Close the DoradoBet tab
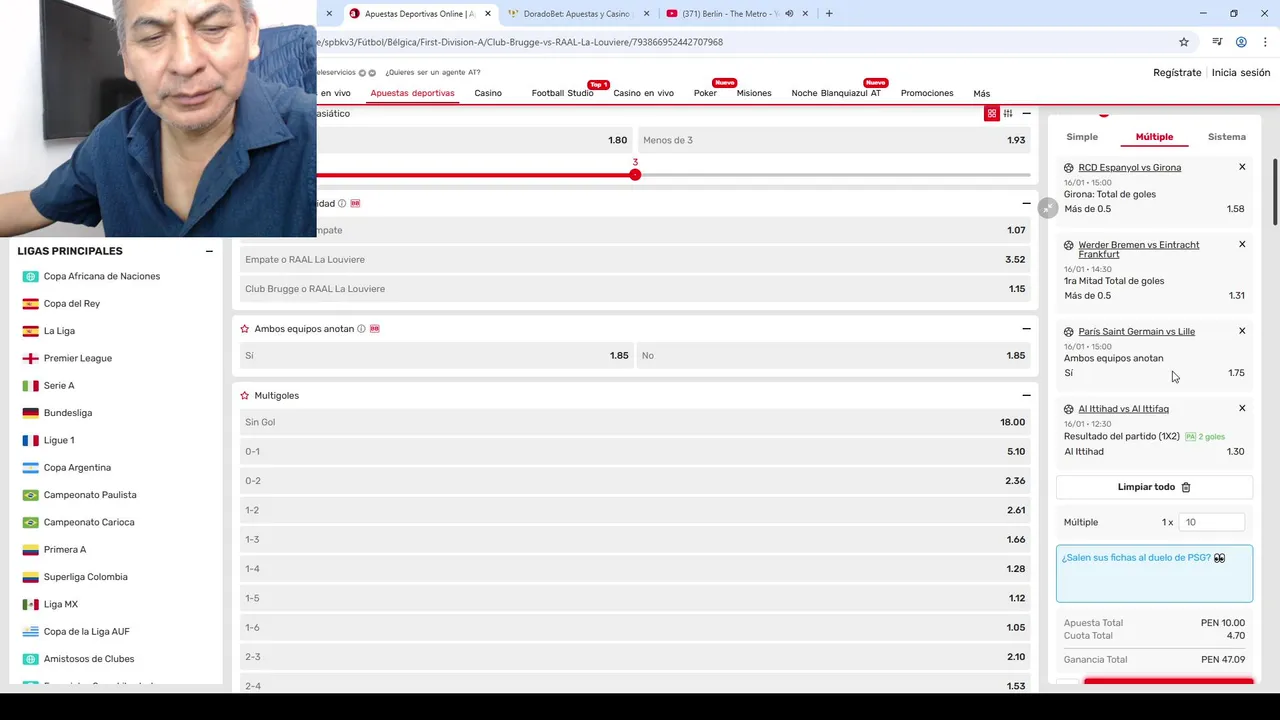Screen dimensions: 1280x720 coord(646,14)
